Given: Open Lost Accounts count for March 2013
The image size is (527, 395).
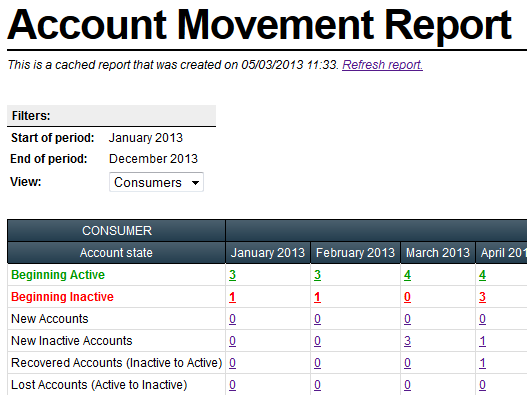Looking at the screenshot, I should tap(407, 385).
